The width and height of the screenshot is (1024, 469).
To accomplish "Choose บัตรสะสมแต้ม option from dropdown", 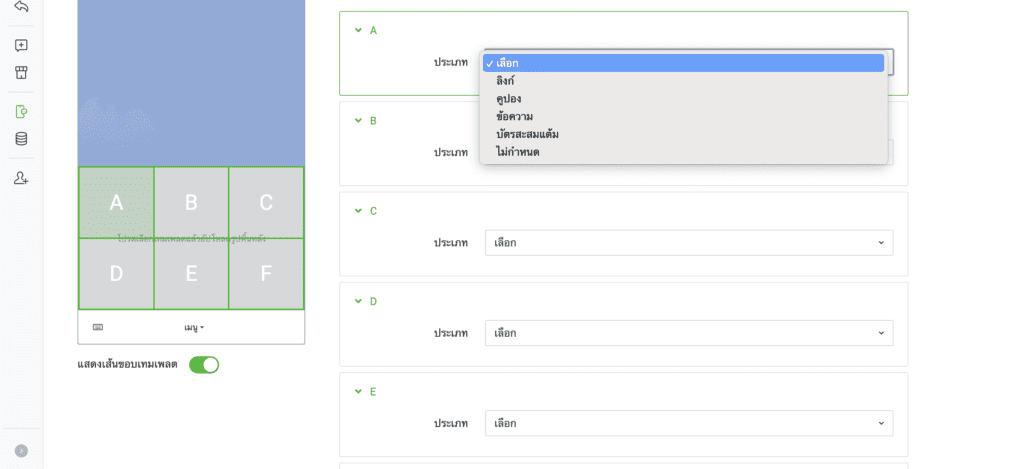I will 683,134.
